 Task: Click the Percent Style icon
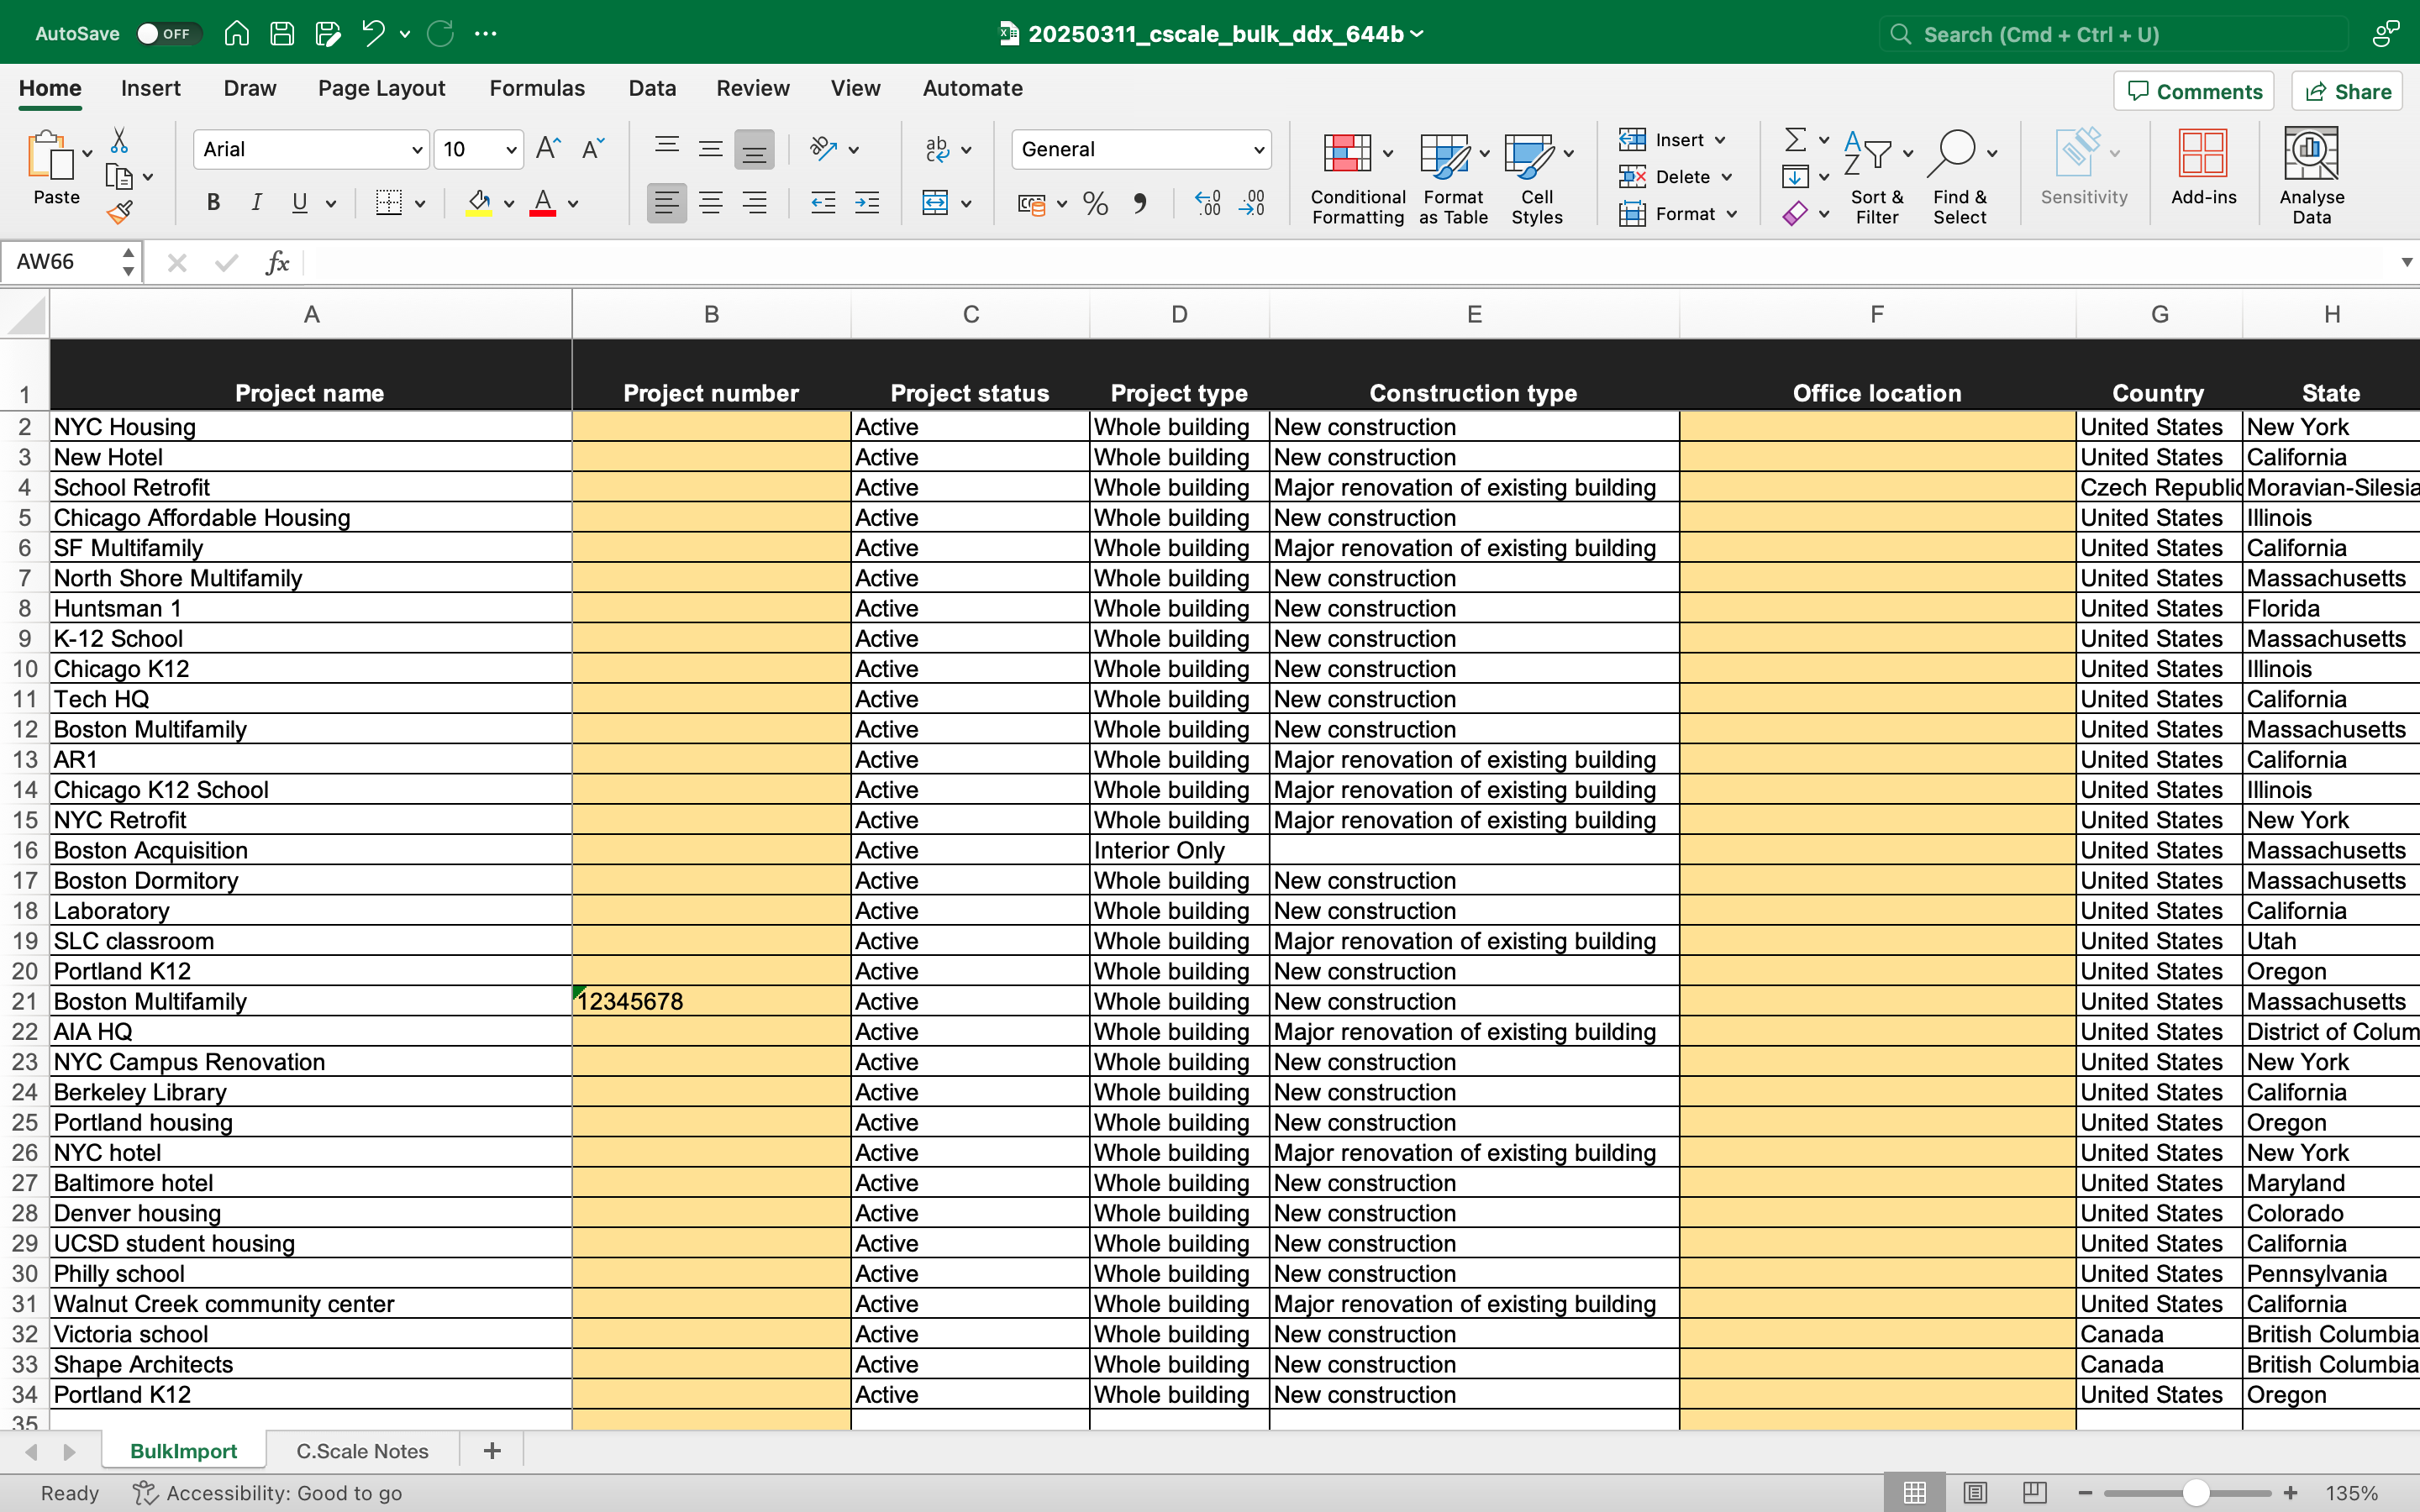pyautogui.click(x=1096, y=203)
